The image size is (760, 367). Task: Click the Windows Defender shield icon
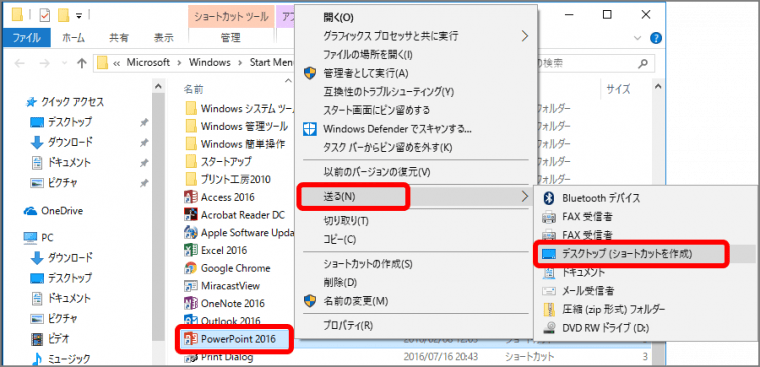pyautogui.click(x=309, y=128)
